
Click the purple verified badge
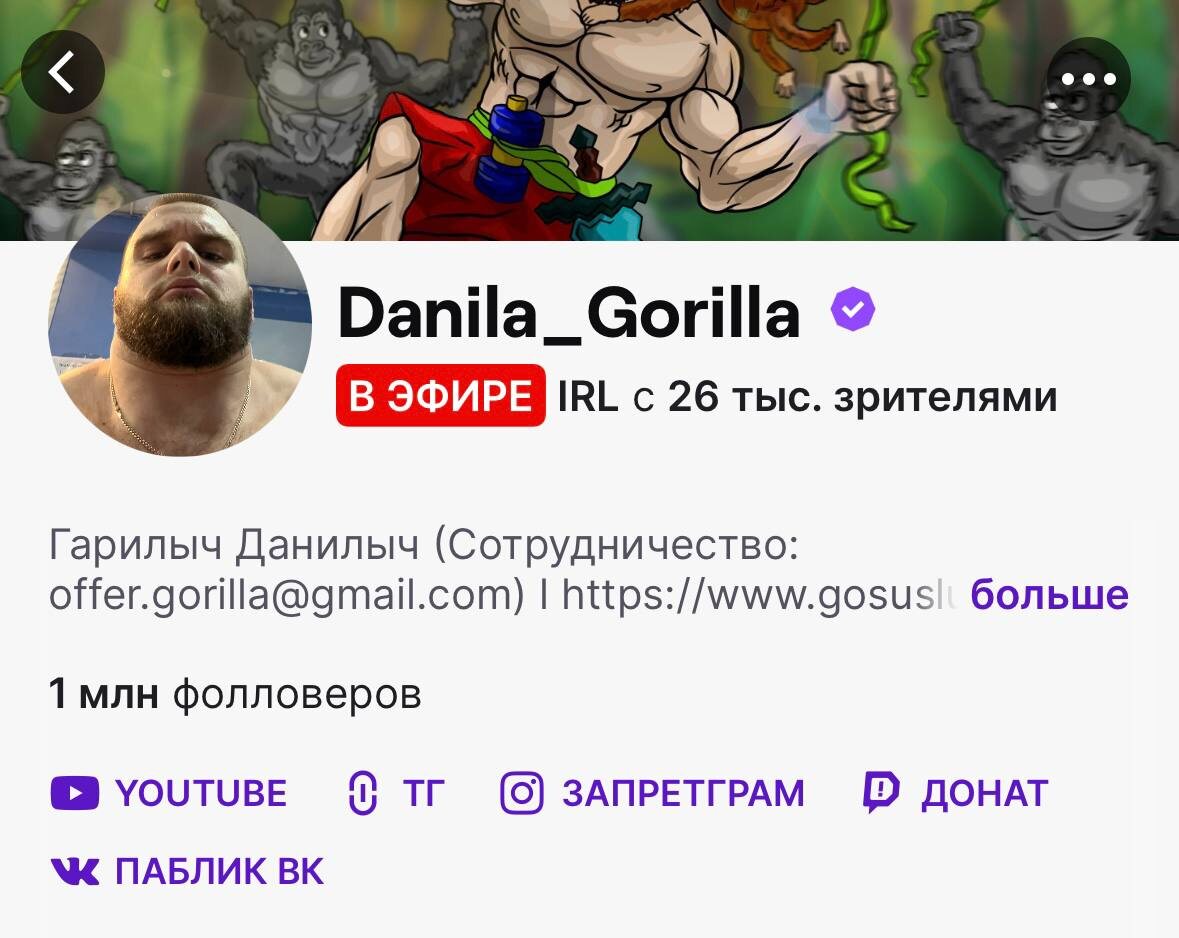tap(853, 308)
